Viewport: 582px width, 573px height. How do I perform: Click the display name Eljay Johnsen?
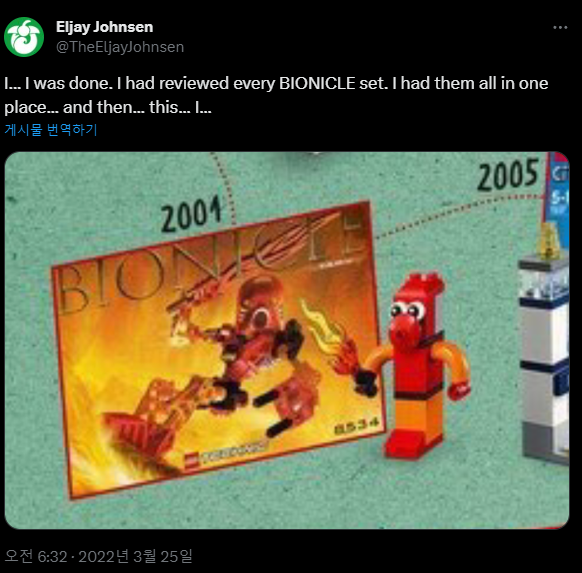coord(104,27)
